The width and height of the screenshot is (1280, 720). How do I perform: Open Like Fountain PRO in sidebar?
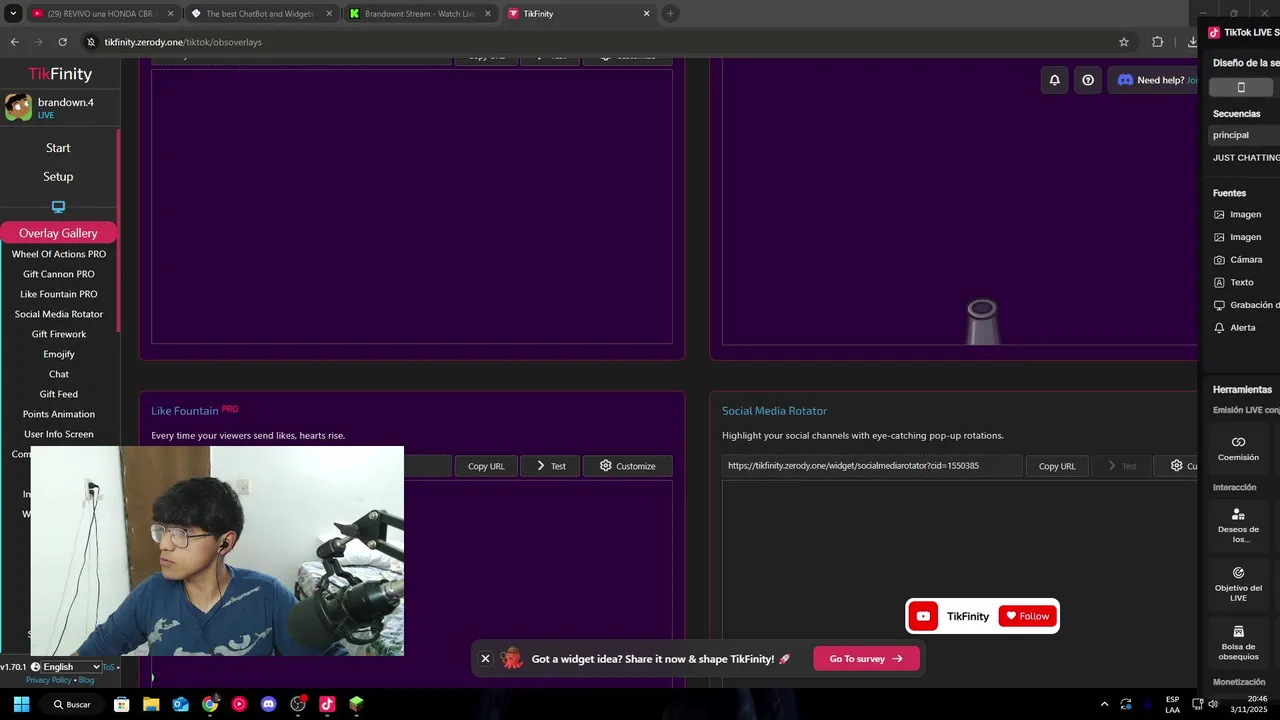[59, 294]
